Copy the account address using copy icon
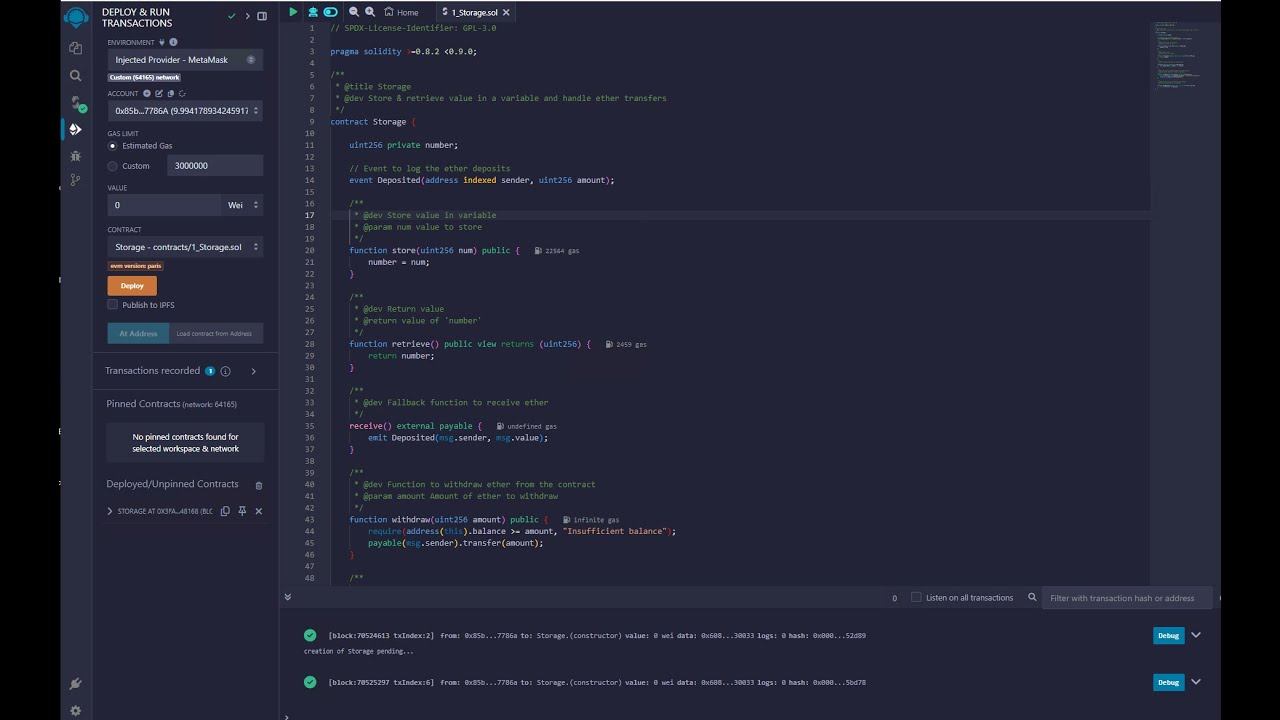The image size is (1280, 720). coord(171,93)
